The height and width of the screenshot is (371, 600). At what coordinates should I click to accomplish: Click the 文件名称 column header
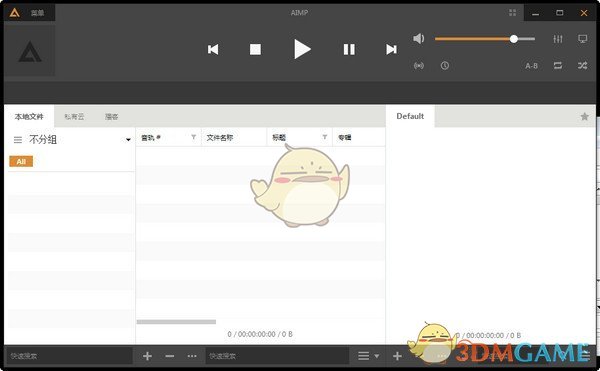(x=234, y=138)
